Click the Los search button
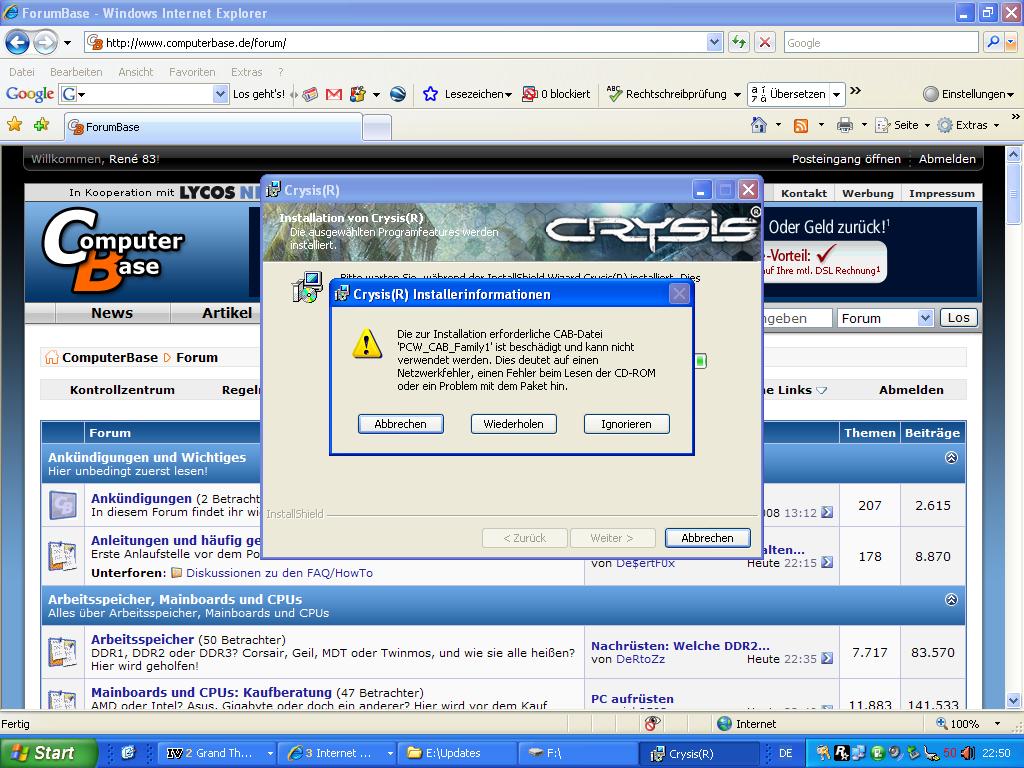Image resolution: width=1024 pixels, height=768 pixels. pos(958,317)
